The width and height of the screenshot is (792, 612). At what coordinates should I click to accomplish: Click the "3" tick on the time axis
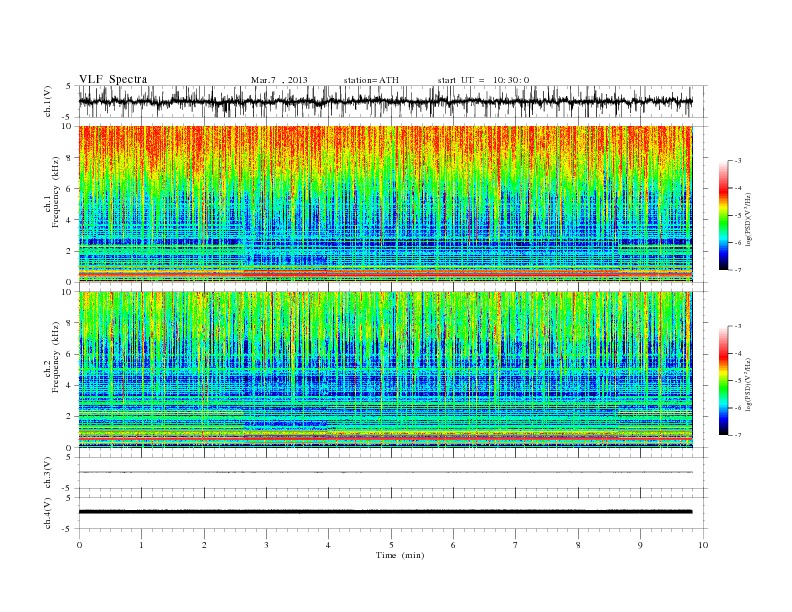pyautogui.click(x=266, y=545)
